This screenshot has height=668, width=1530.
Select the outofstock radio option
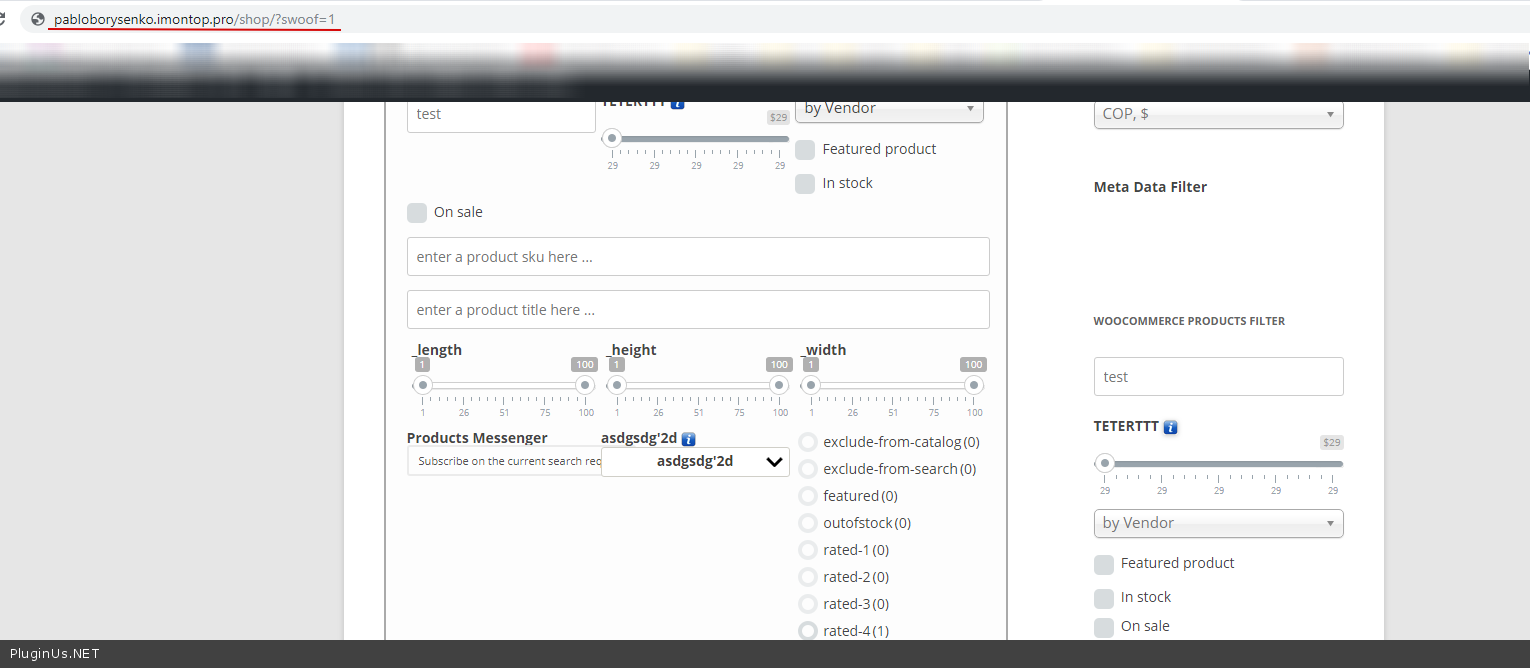(808, 523)
